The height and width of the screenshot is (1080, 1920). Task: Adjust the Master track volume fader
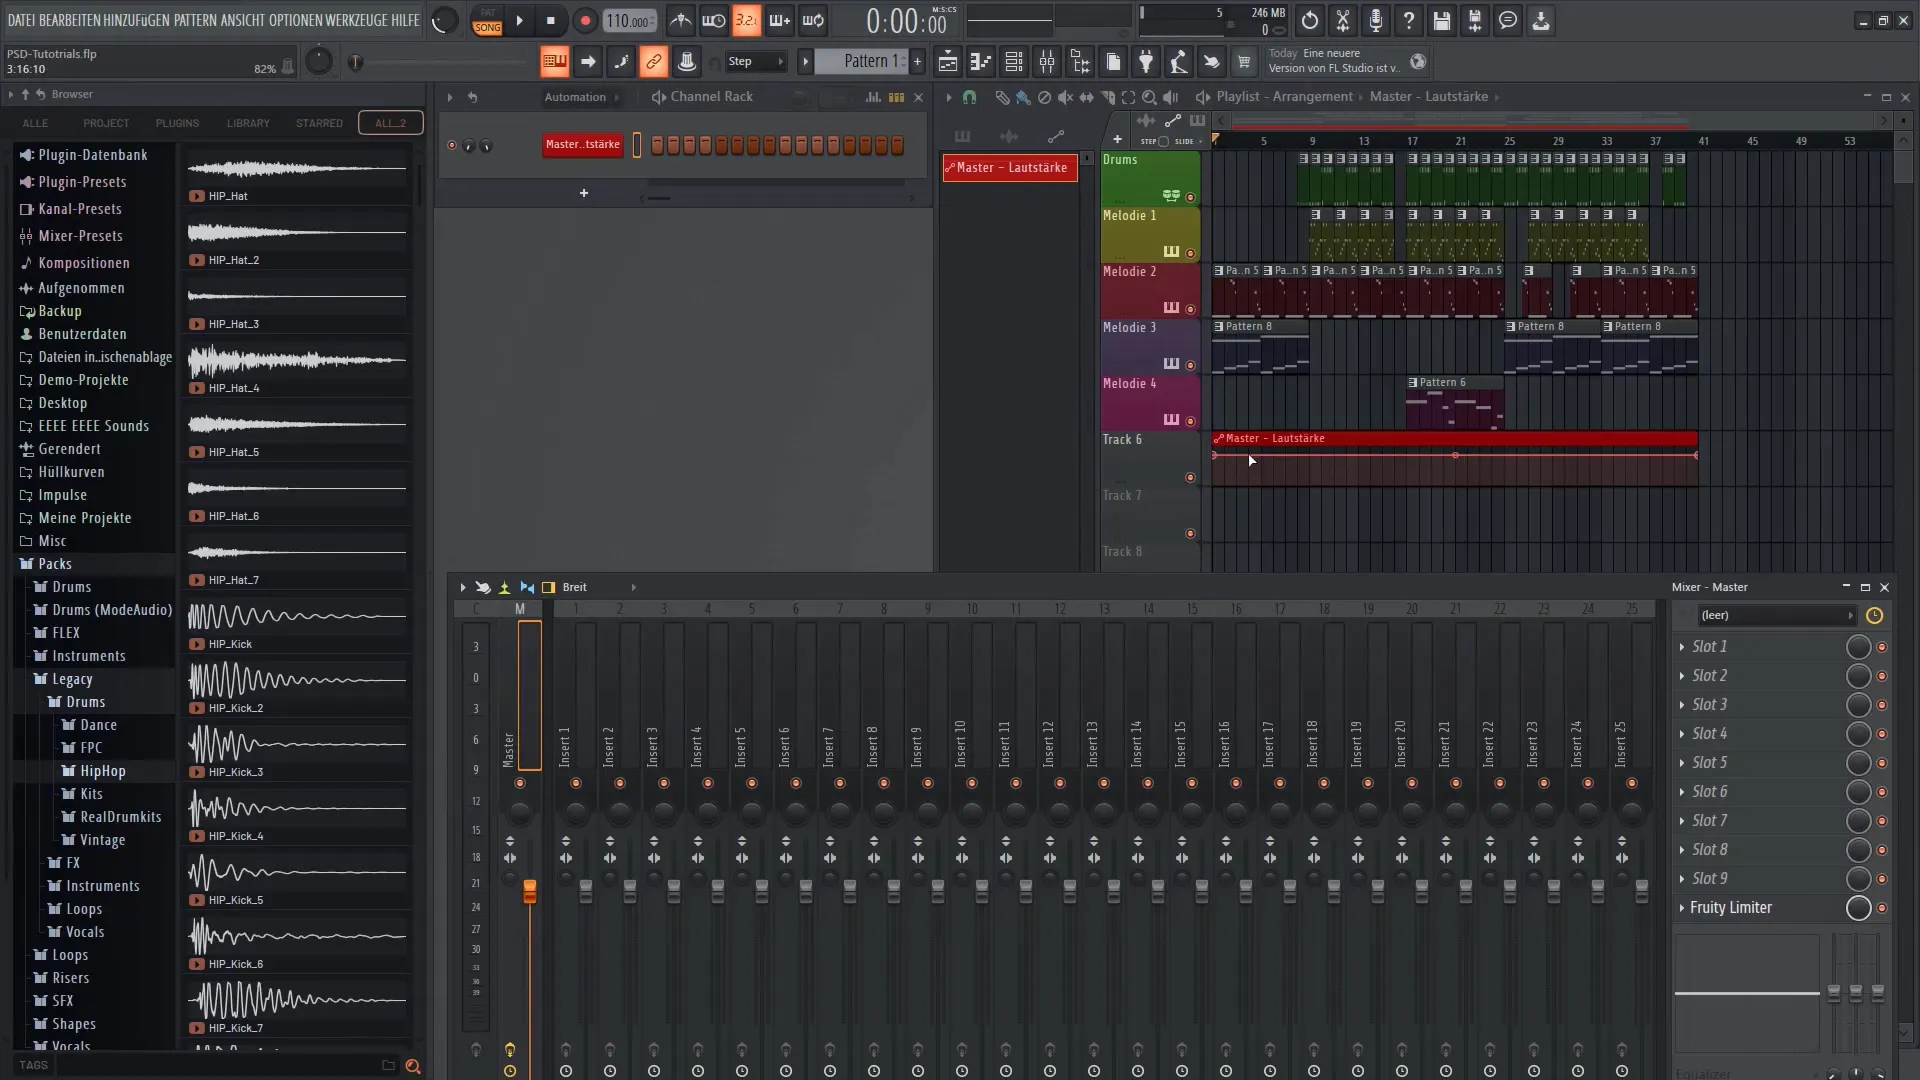530,891
